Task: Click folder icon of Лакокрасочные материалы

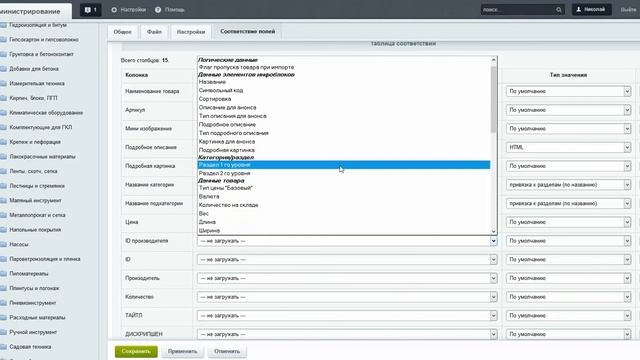Action: pos(3,157)
